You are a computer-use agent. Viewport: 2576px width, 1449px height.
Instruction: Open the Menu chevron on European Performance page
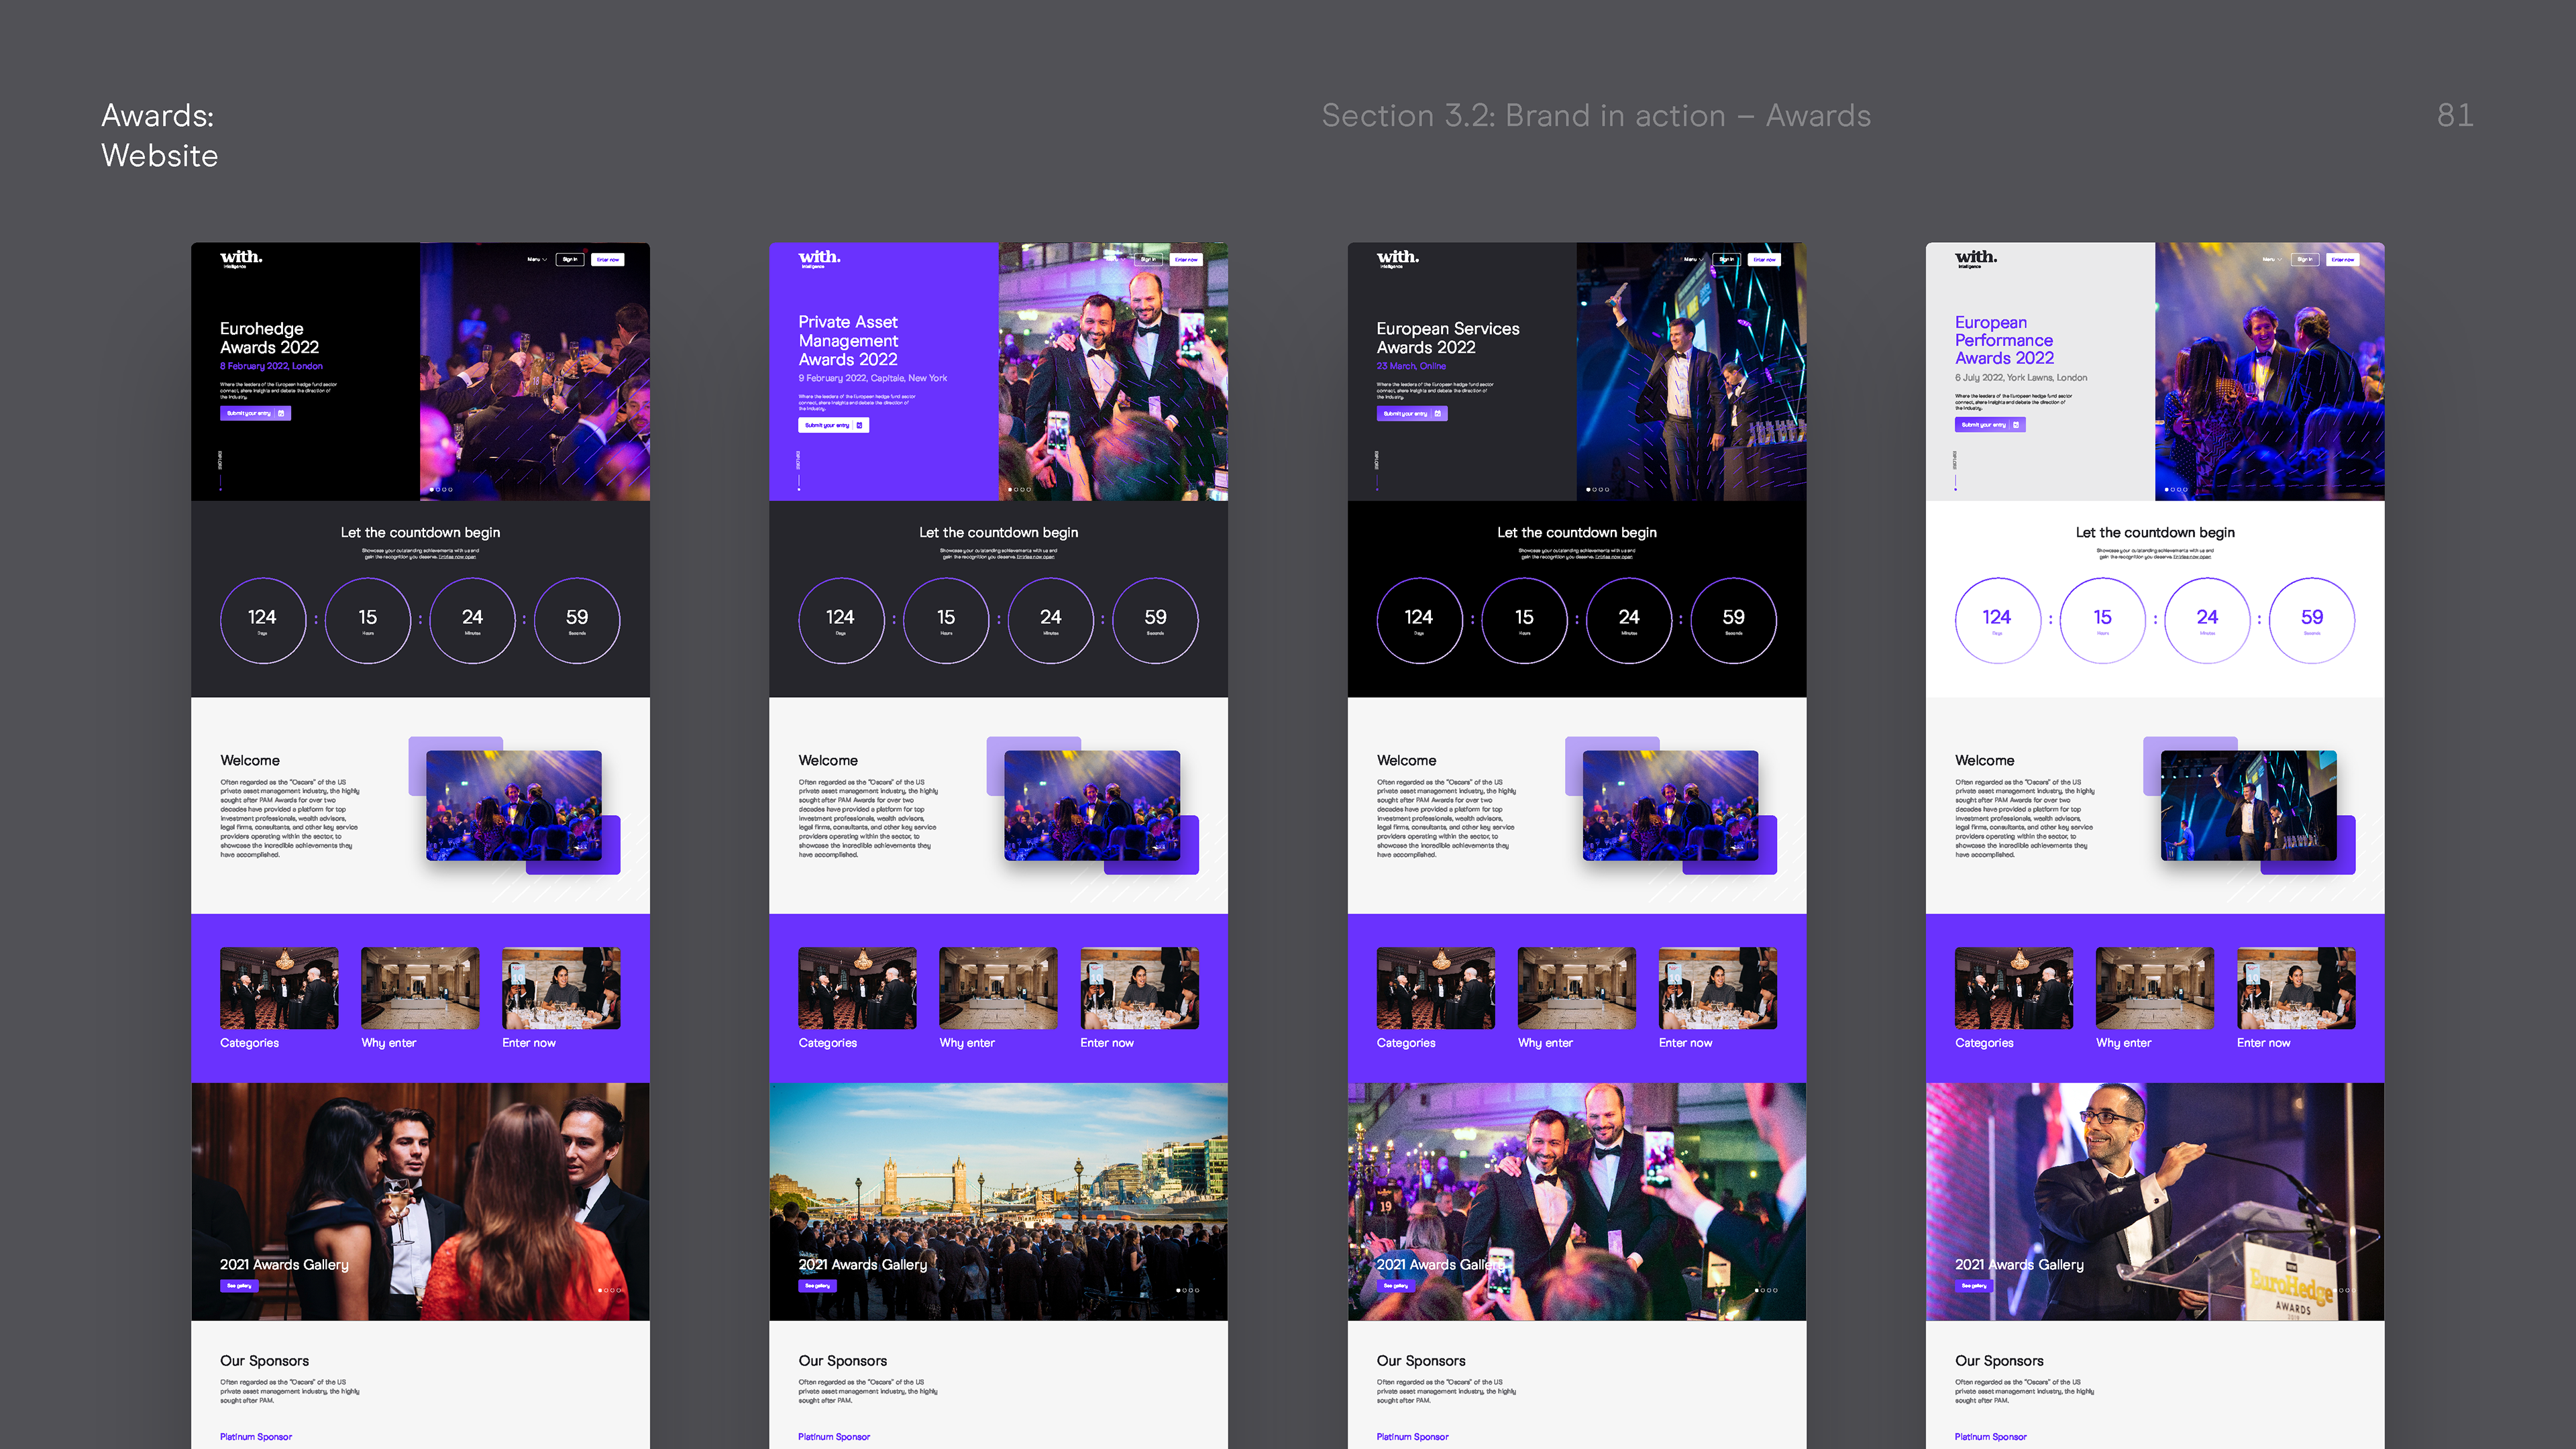tap(2279, 259)
